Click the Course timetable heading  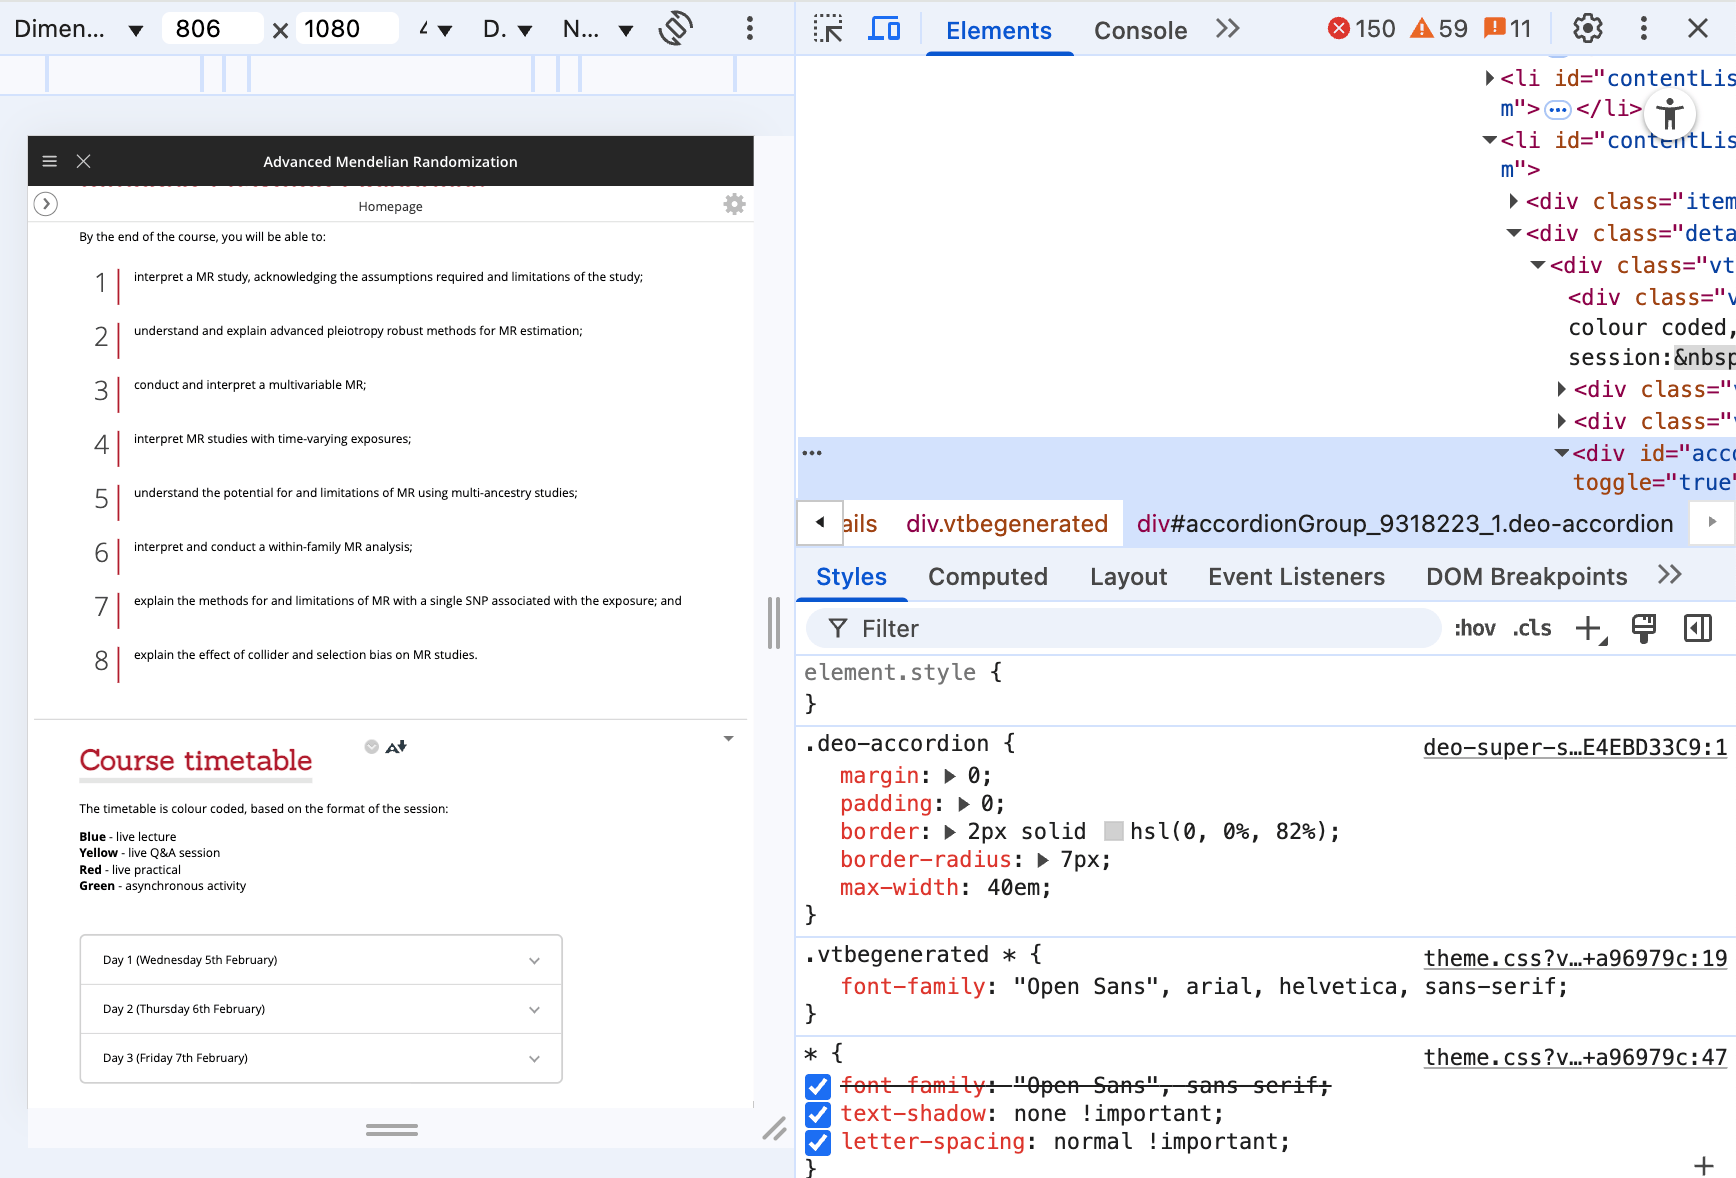[x=196, y=761]
